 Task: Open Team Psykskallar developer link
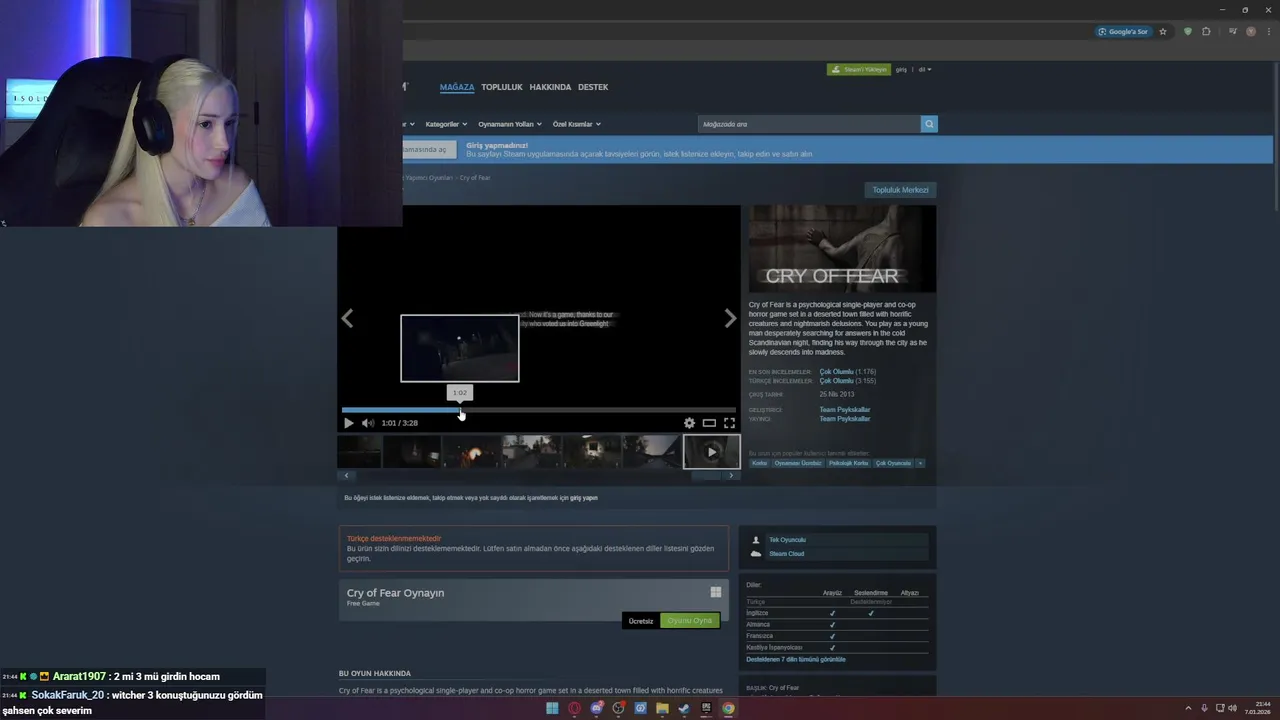point(845,410)
